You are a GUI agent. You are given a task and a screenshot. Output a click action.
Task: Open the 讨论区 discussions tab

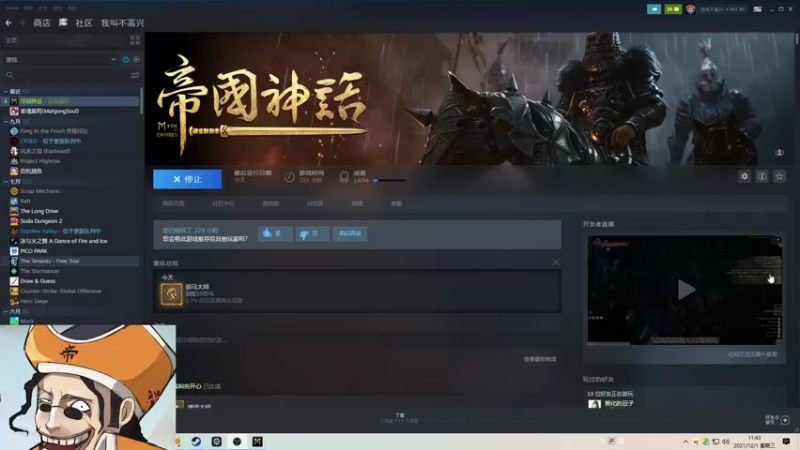[x=315, y=204]
